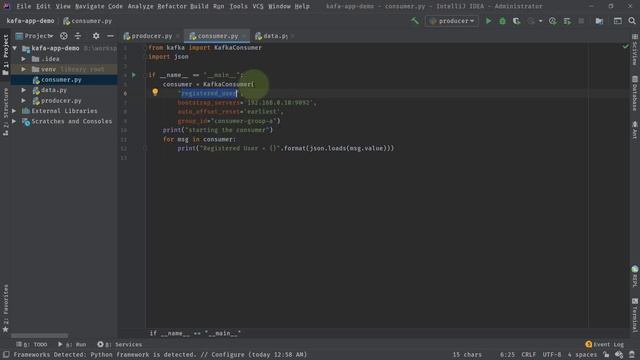Image resolution: width=640 pixels, height=360 pixels.
Task: Select consumer.py in project tree
Action: (x=61, y=80)
